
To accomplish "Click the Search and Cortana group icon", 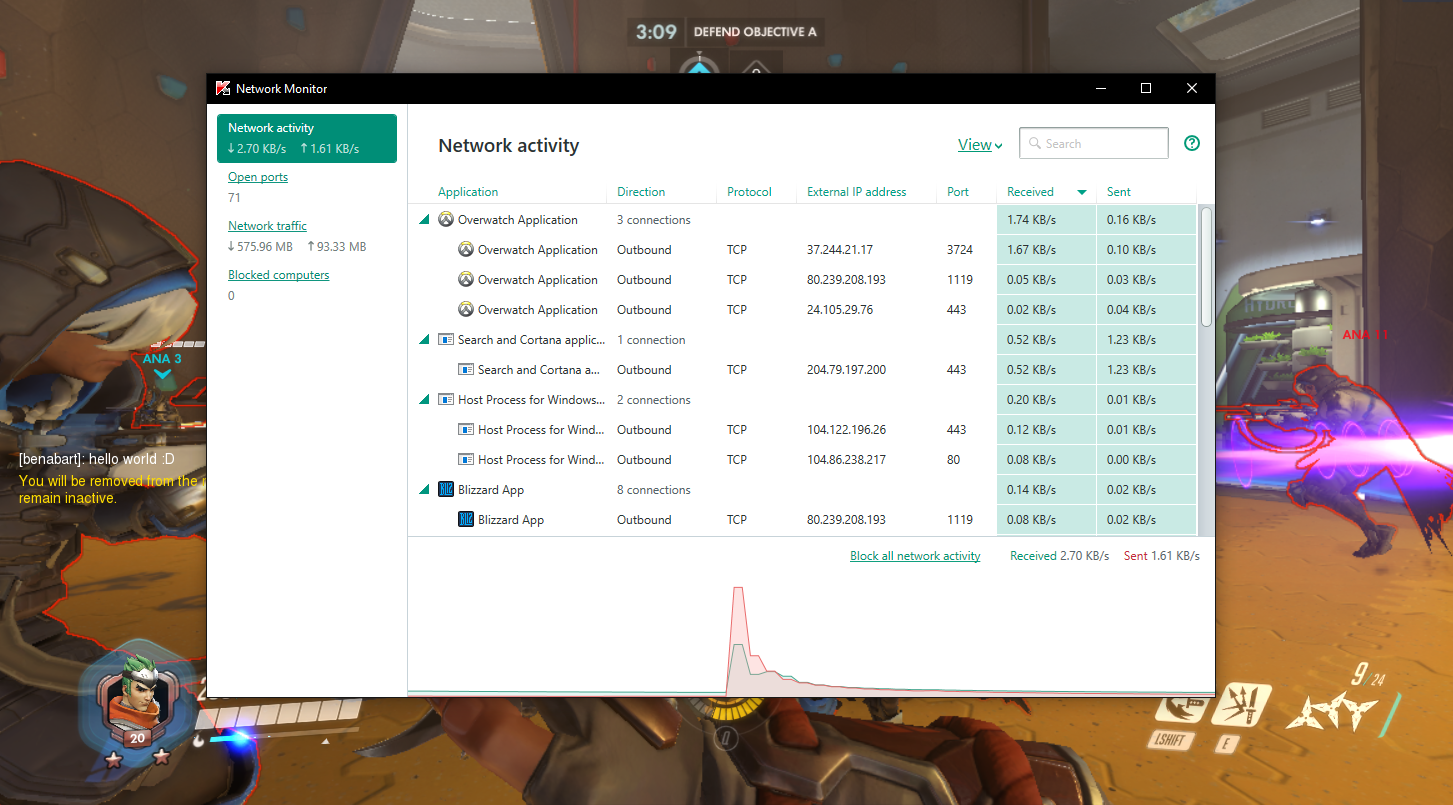I will pos(446,340).
